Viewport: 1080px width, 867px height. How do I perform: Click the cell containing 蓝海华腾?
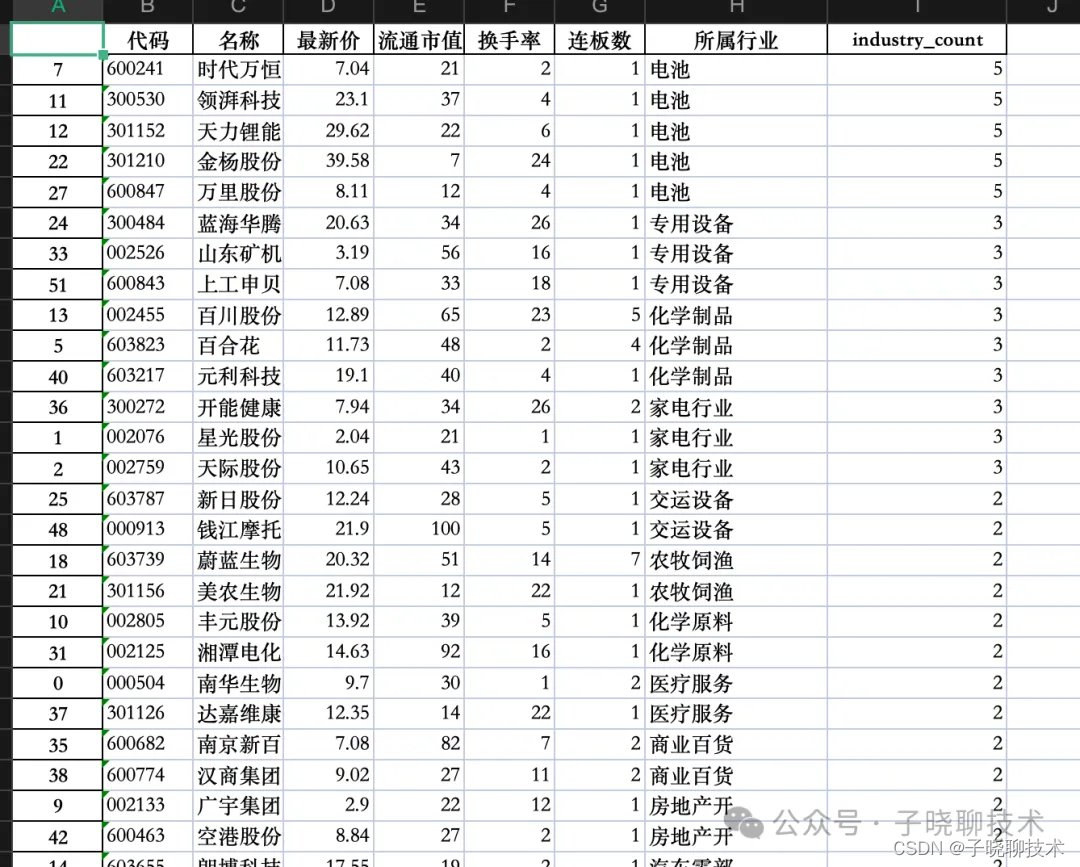(x=237, y=223)
